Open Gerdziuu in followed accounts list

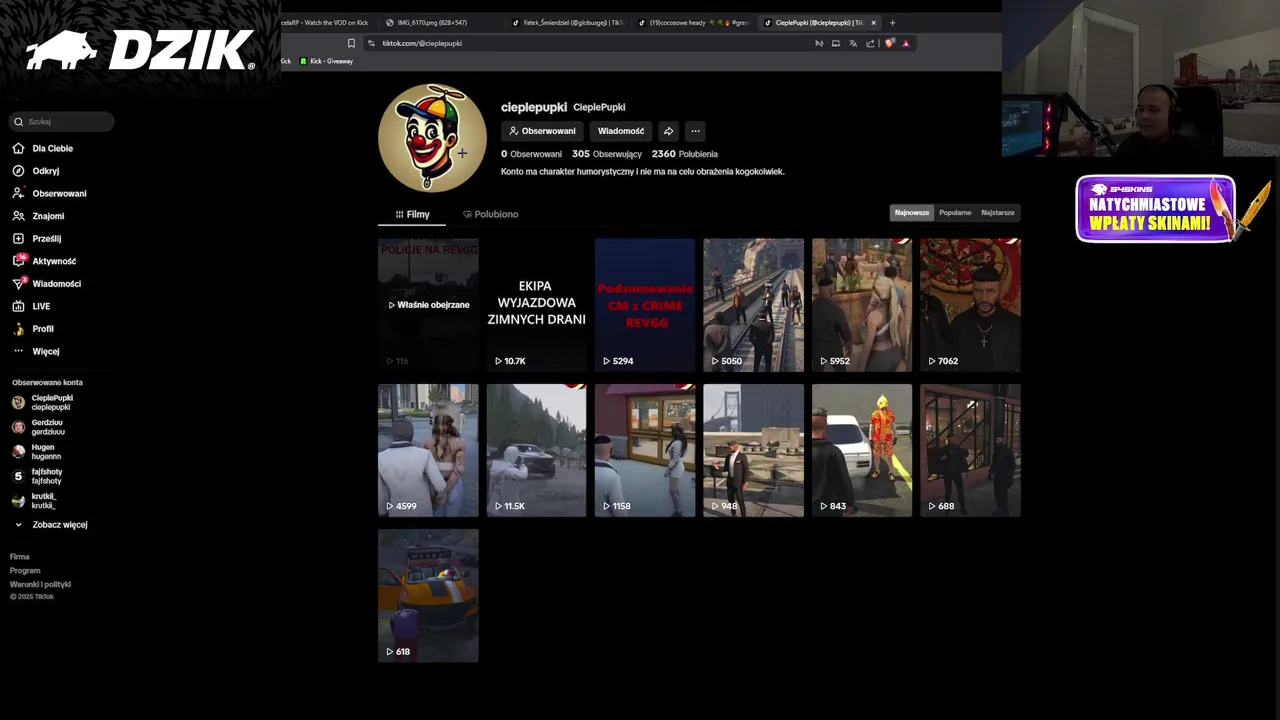tap(38, 427)
